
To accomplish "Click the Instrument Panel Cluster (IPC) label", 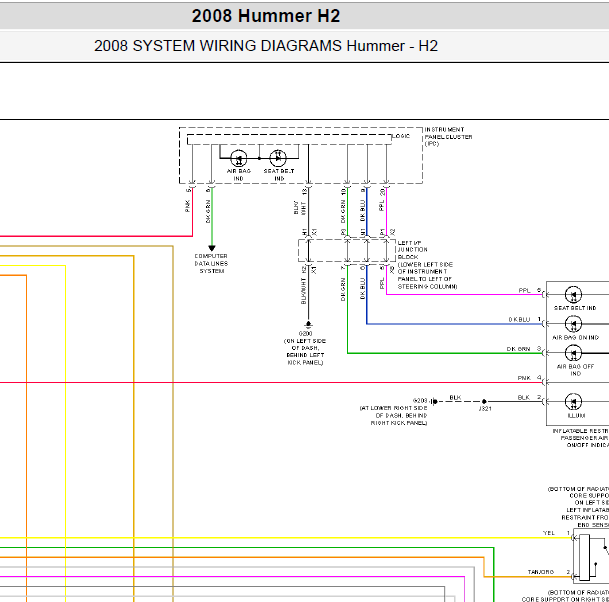I will pyautogui.click(x=447, y=136).
